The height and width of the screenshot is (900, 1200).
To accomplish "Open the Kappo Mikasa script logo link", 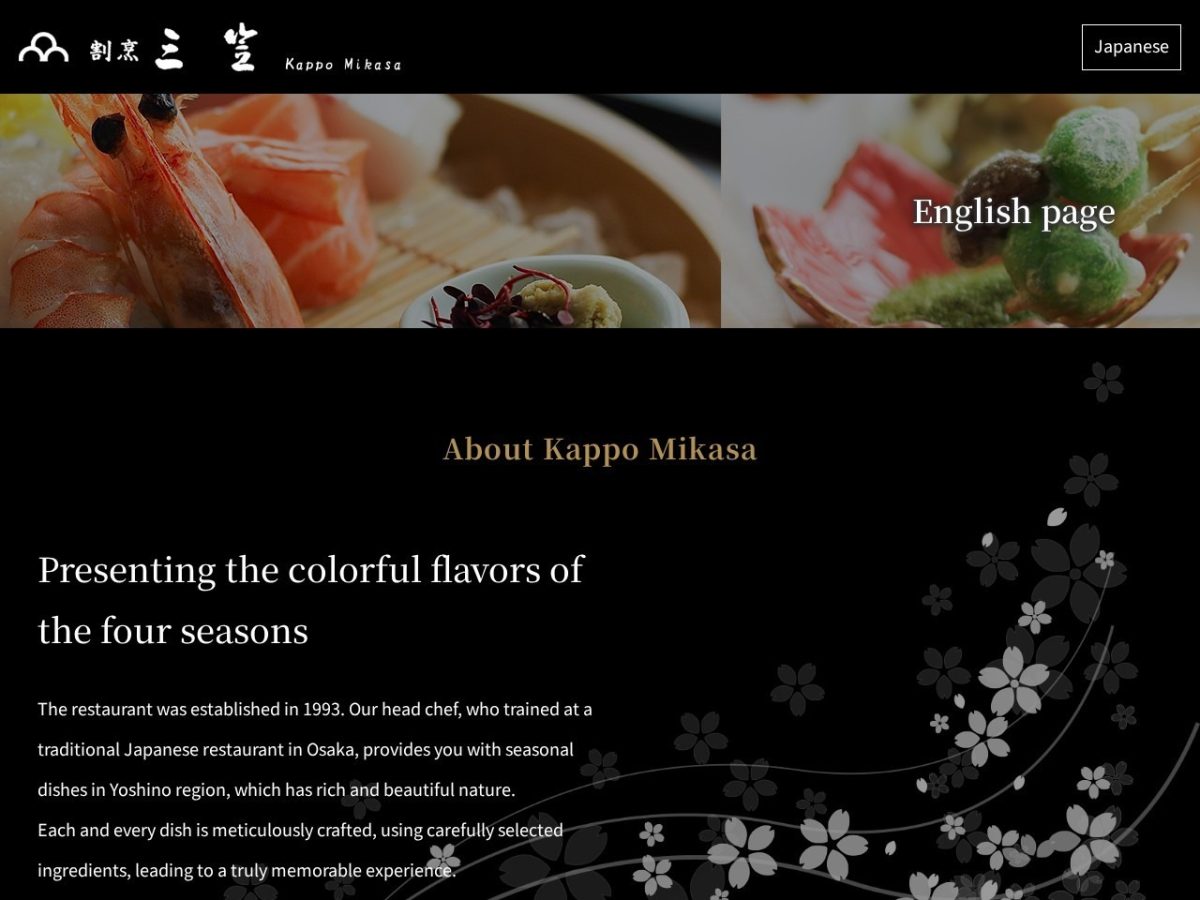I will (343, 64).
